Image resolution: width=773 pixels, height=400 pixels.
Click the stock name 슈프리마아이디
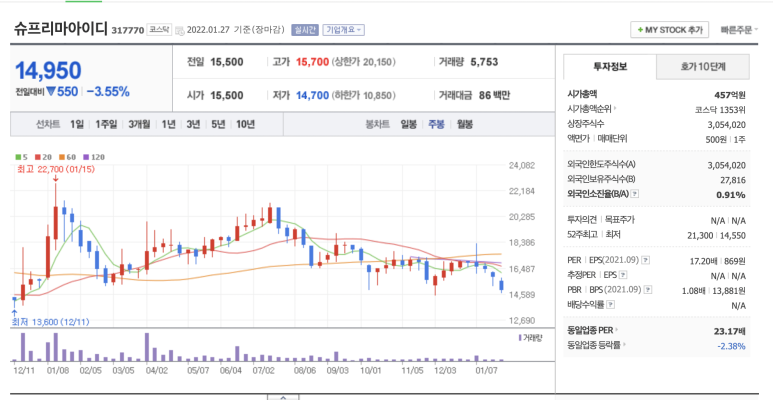coord(61,29)
